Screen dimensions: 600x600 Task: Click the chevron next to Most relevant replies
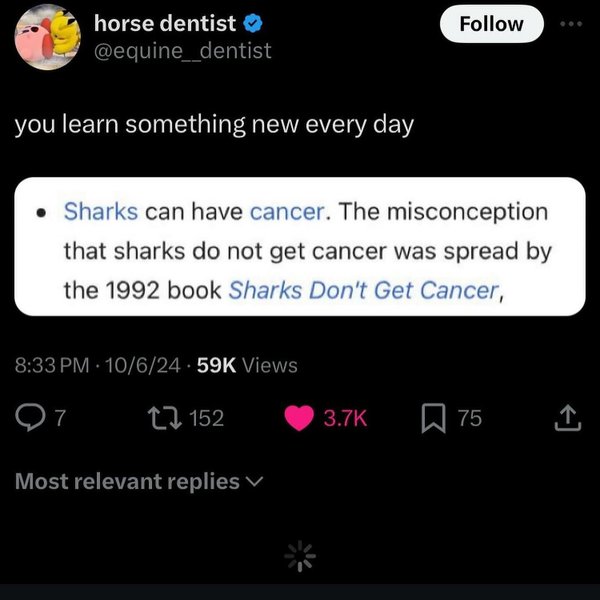pyautogui.click(x=254, y=481)
